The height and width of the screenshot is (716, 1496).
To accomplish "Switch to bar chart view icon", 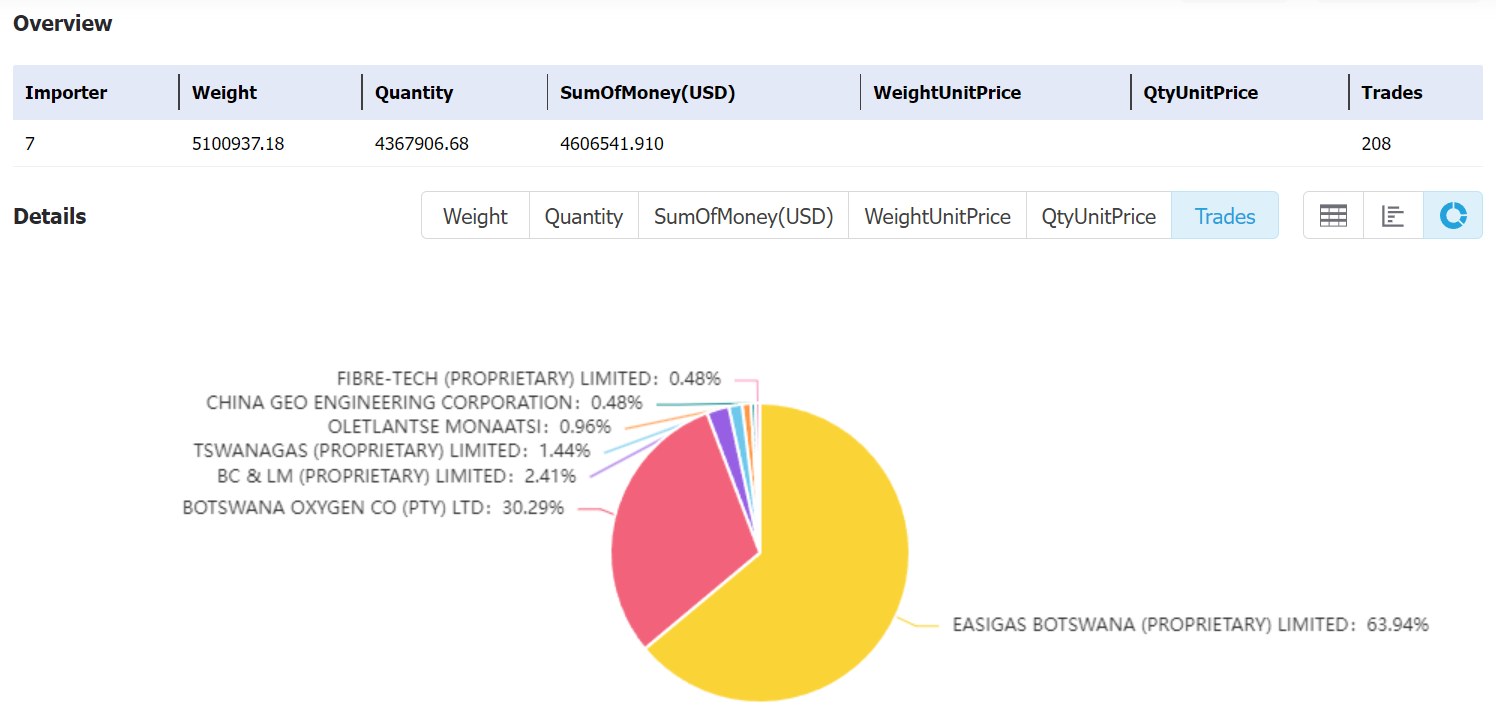I will pos(1393,215).
